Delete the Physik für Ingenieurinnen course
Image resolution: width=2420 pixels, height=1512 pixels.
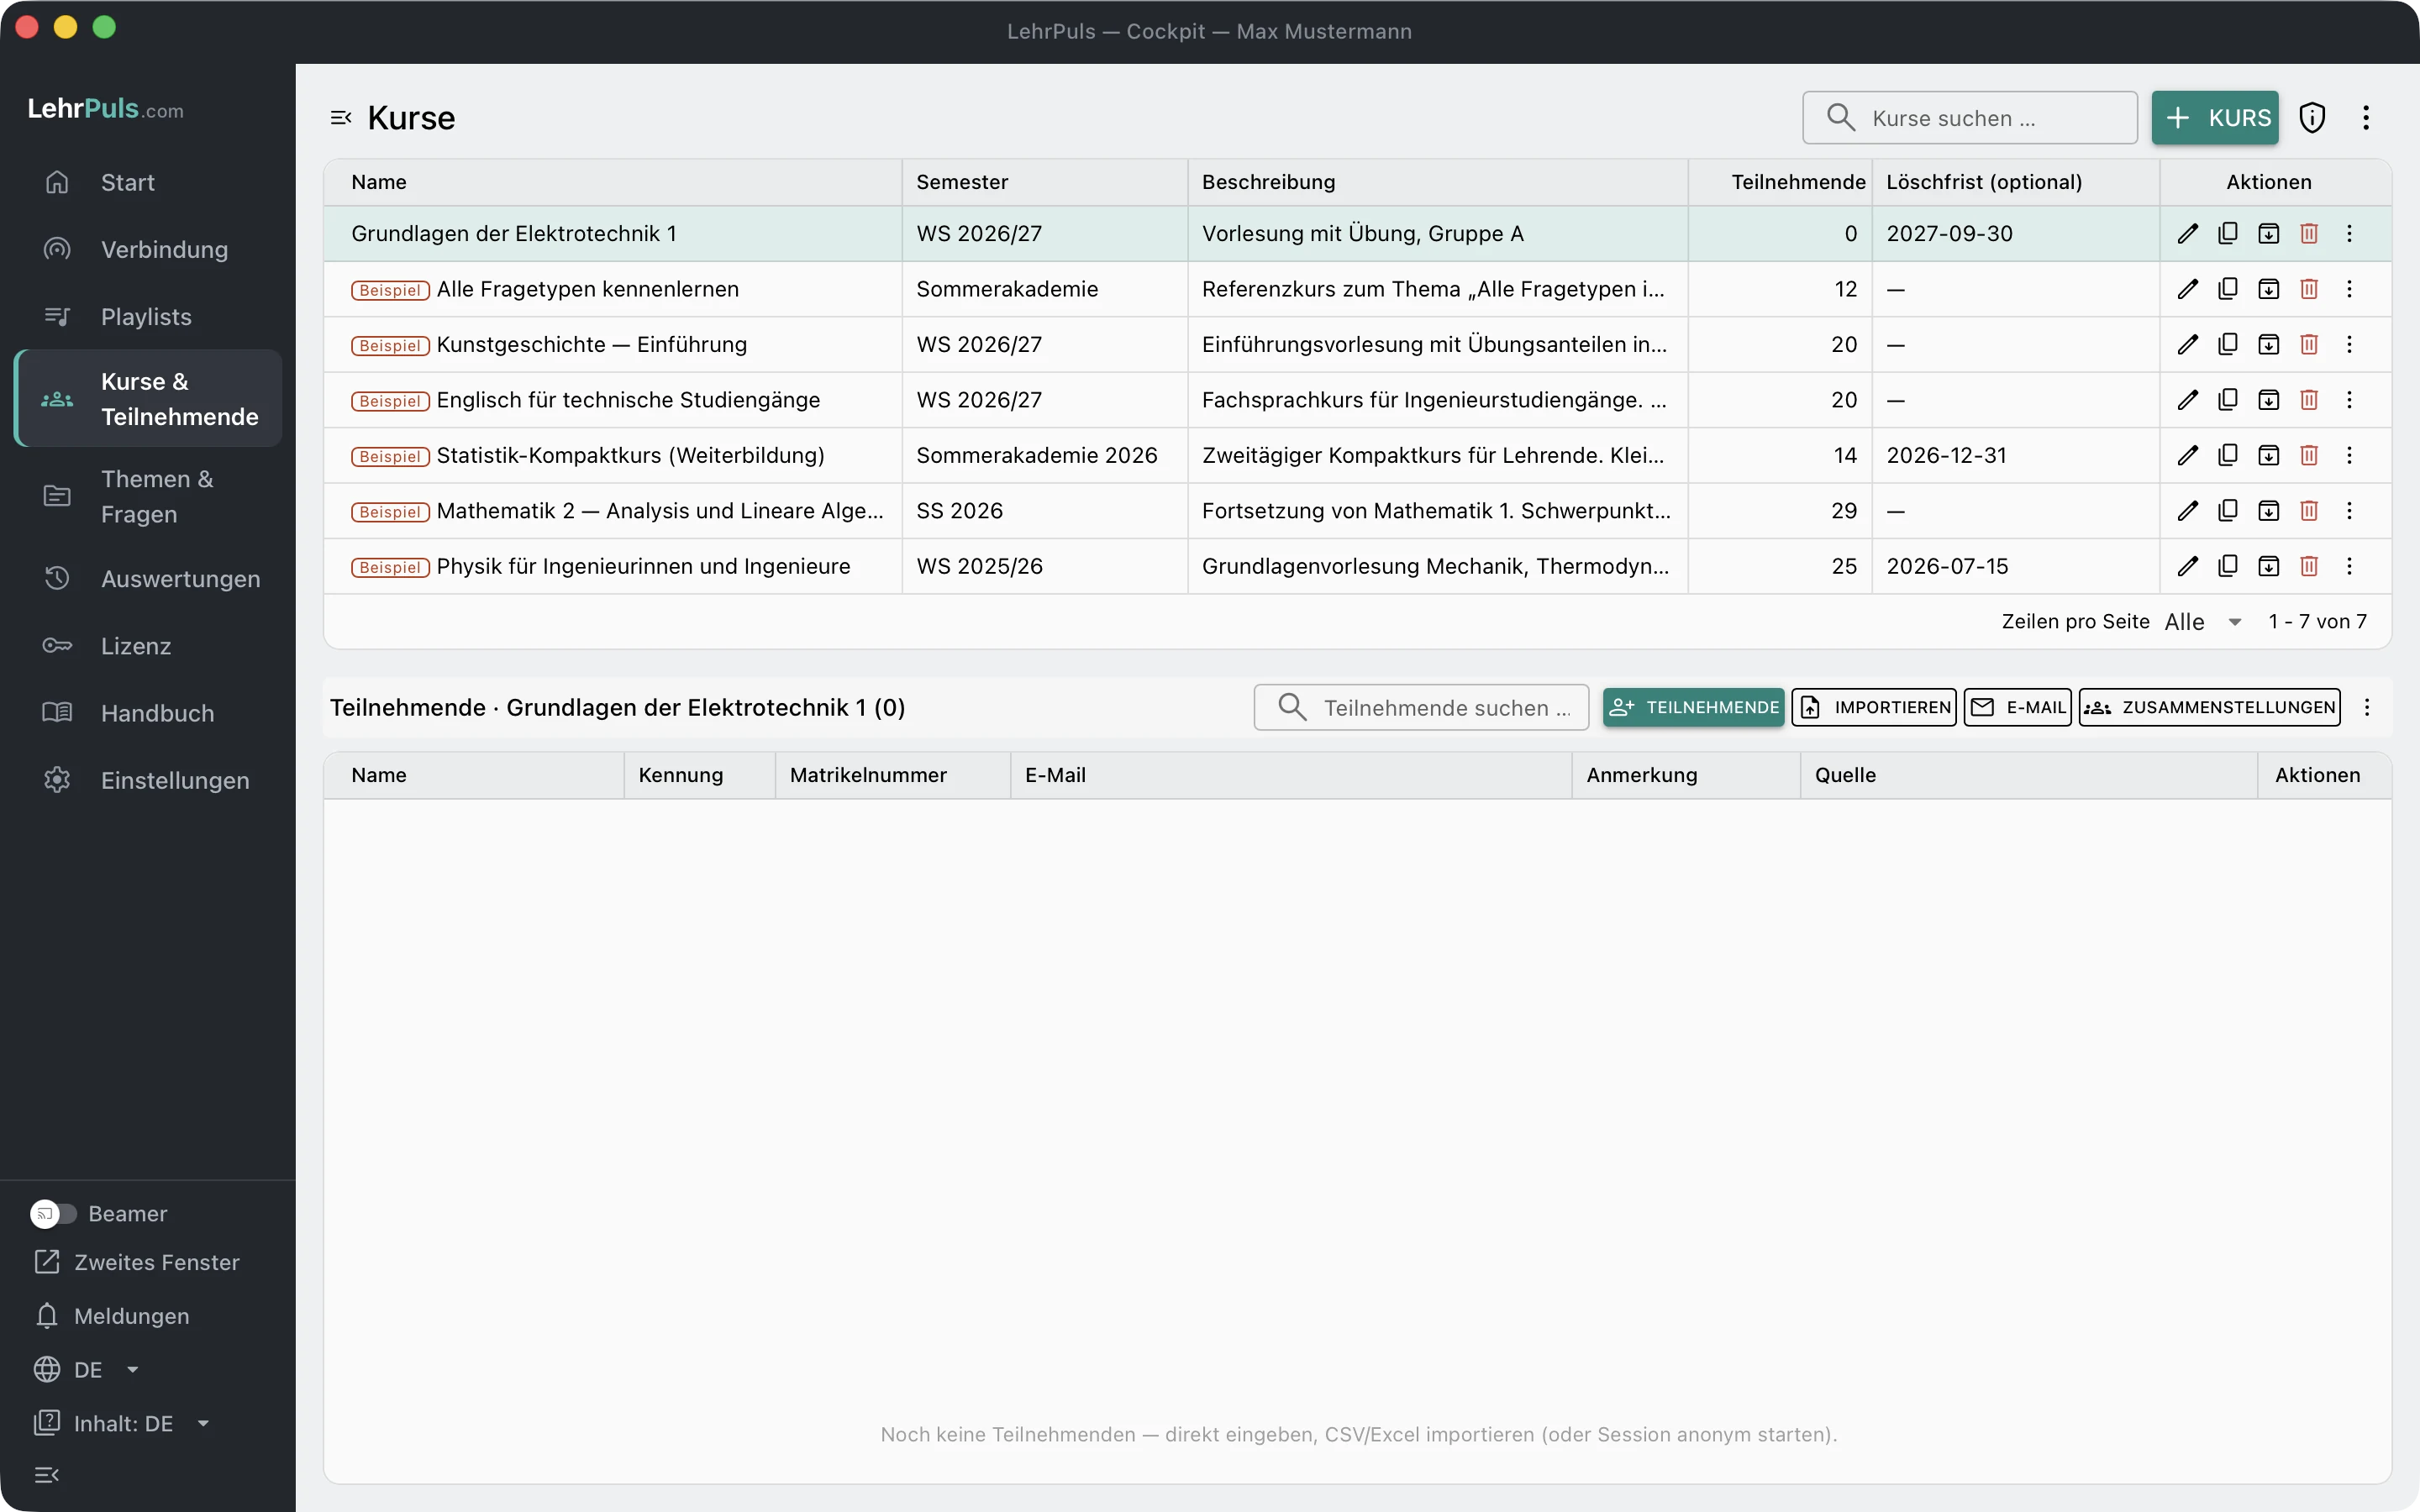pos(2308,567)
